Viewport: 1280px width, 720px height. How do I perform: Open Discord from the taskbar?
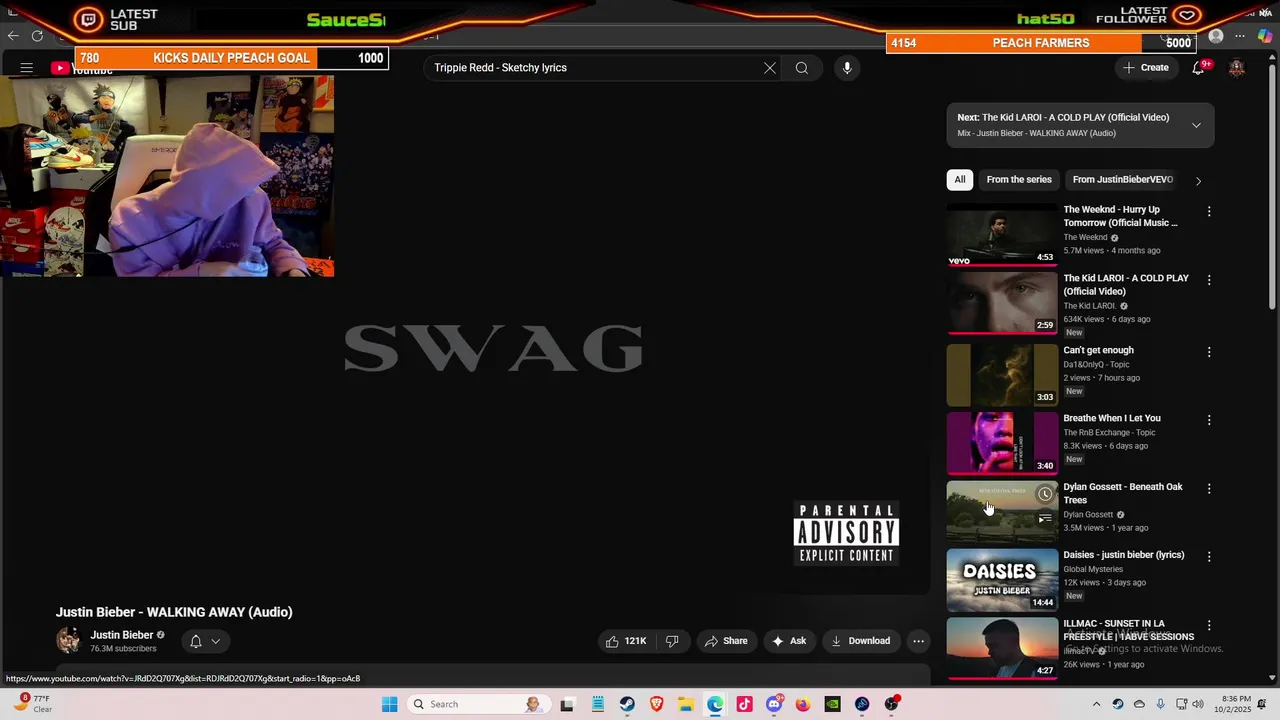(x=773, y=704)
